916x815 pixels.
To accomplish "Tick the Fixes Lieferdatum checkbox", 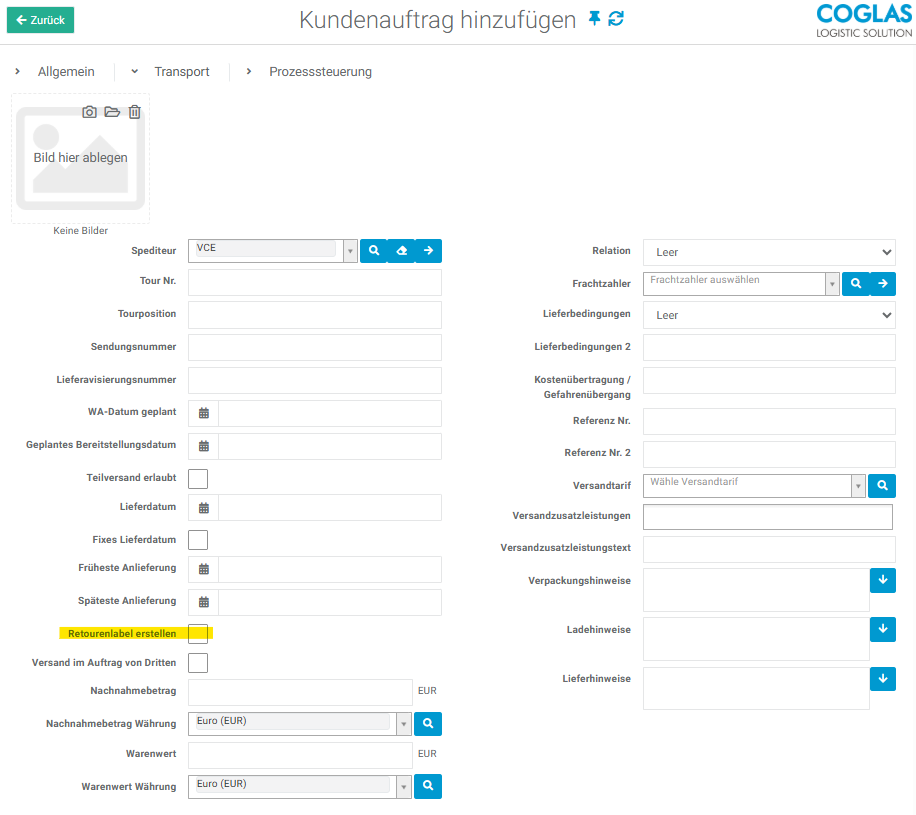I will tap(198, 540).
